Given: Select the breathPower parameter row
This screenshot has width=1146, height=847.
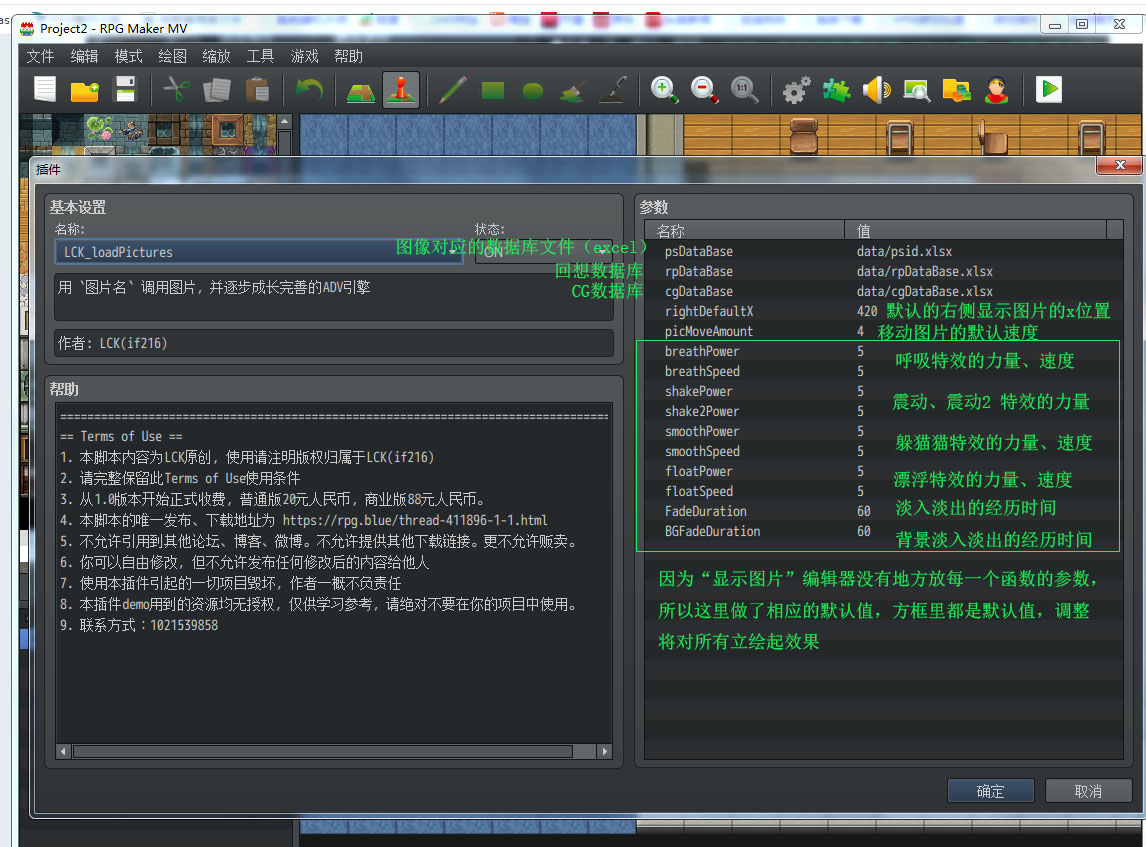Looking at the screenshot, I should tap(883, 352).
